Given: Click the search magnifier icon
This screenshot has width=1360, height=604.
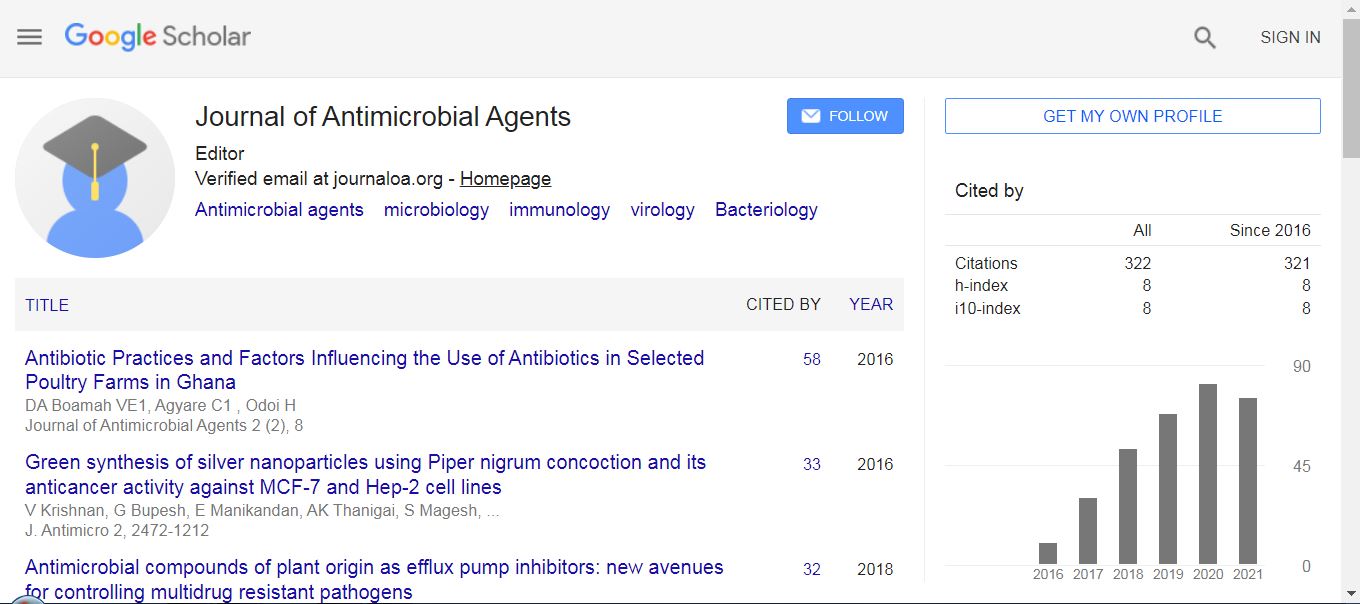Looking at the screenshot, I should coord(1205,38).
